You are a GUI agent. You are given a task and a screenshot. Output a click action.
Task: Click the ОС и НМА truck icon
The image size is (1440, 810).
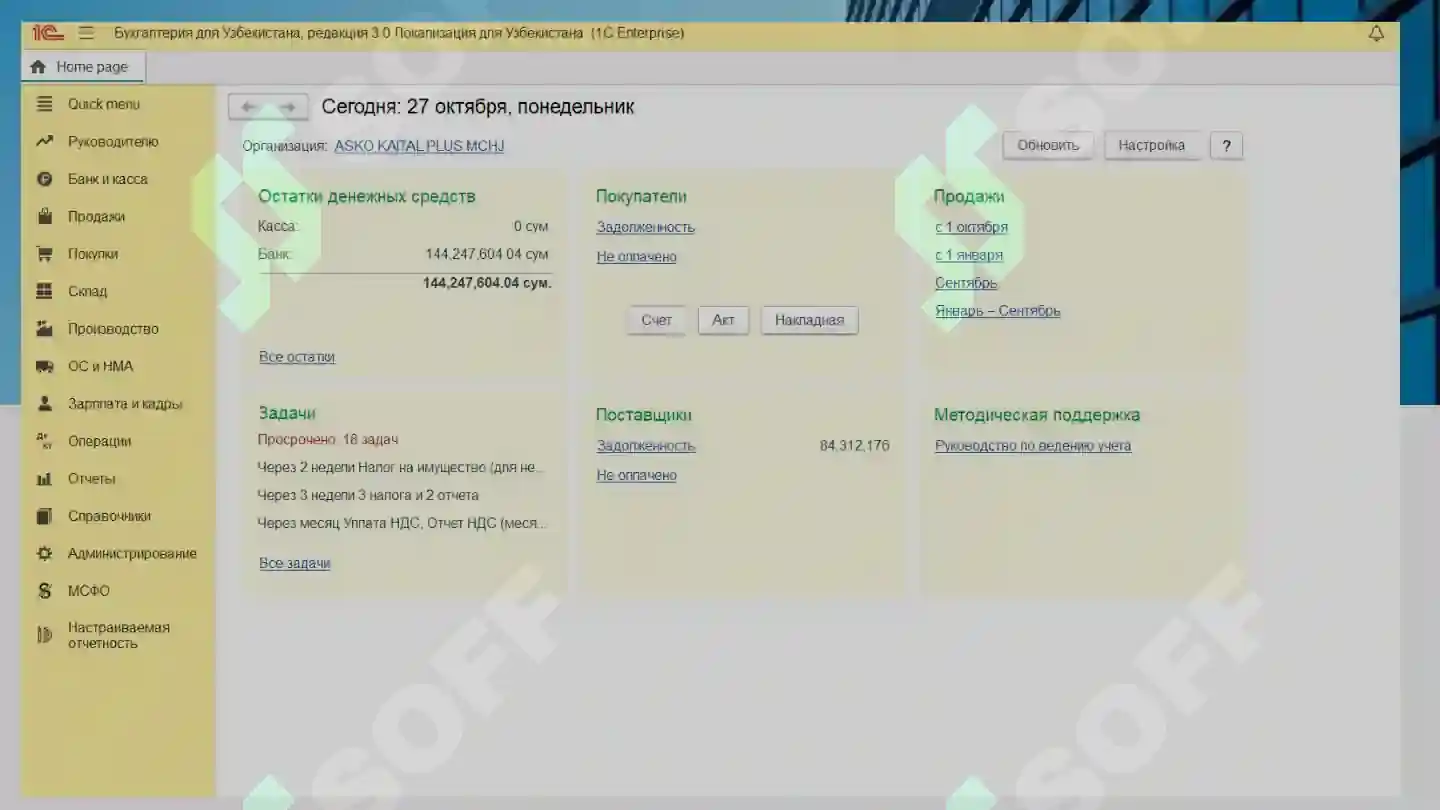[x=44, y=366]
